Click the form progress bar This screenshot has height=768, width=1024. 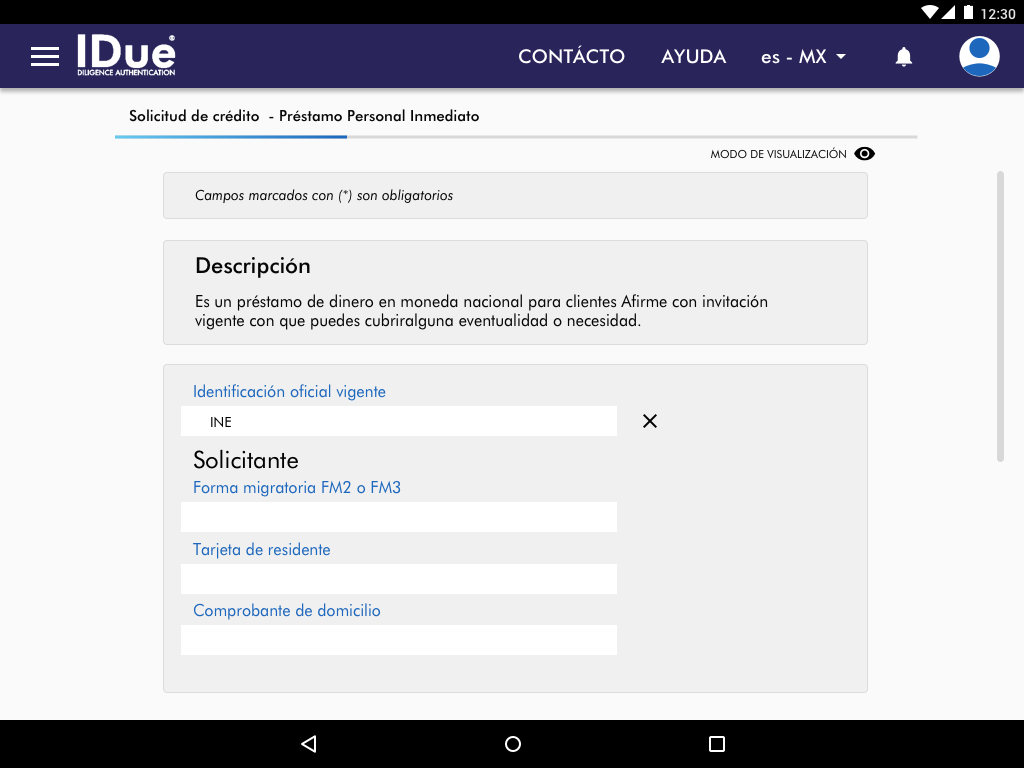coord(515,136)
